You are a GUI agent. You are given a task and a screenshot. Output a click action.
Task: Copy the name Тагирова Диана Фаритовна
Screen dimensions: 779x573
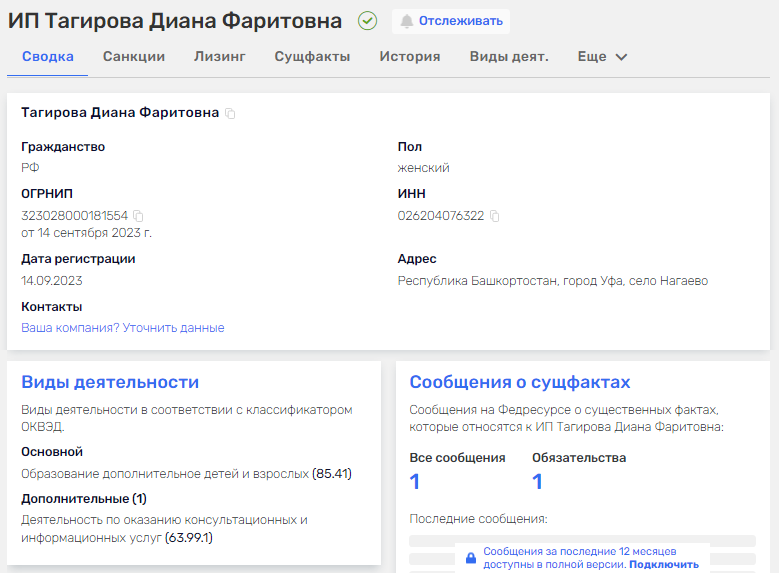click(230, 114)
